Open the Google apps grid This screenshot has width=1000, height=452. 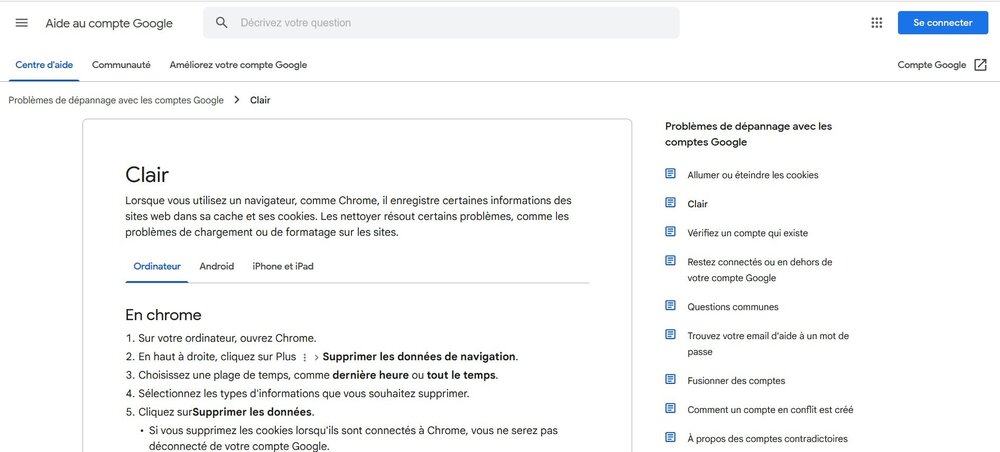pos(877,23)
